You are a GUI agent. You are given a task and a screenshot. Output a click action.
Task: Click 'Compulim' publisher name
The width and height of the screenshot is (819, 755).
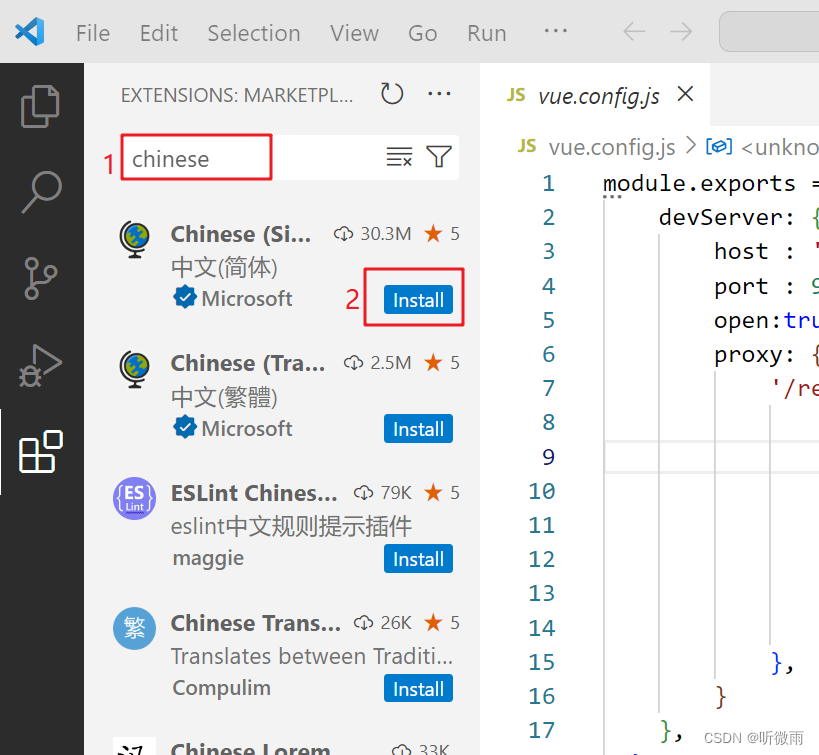click(221, 688)
